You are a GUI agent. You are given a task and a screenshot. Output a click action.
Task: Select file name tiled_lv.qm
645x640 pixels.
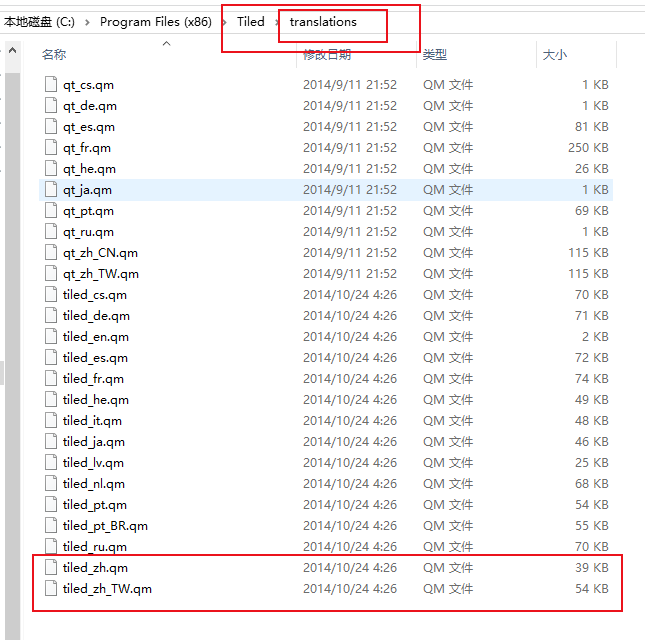tap(93, 462)
